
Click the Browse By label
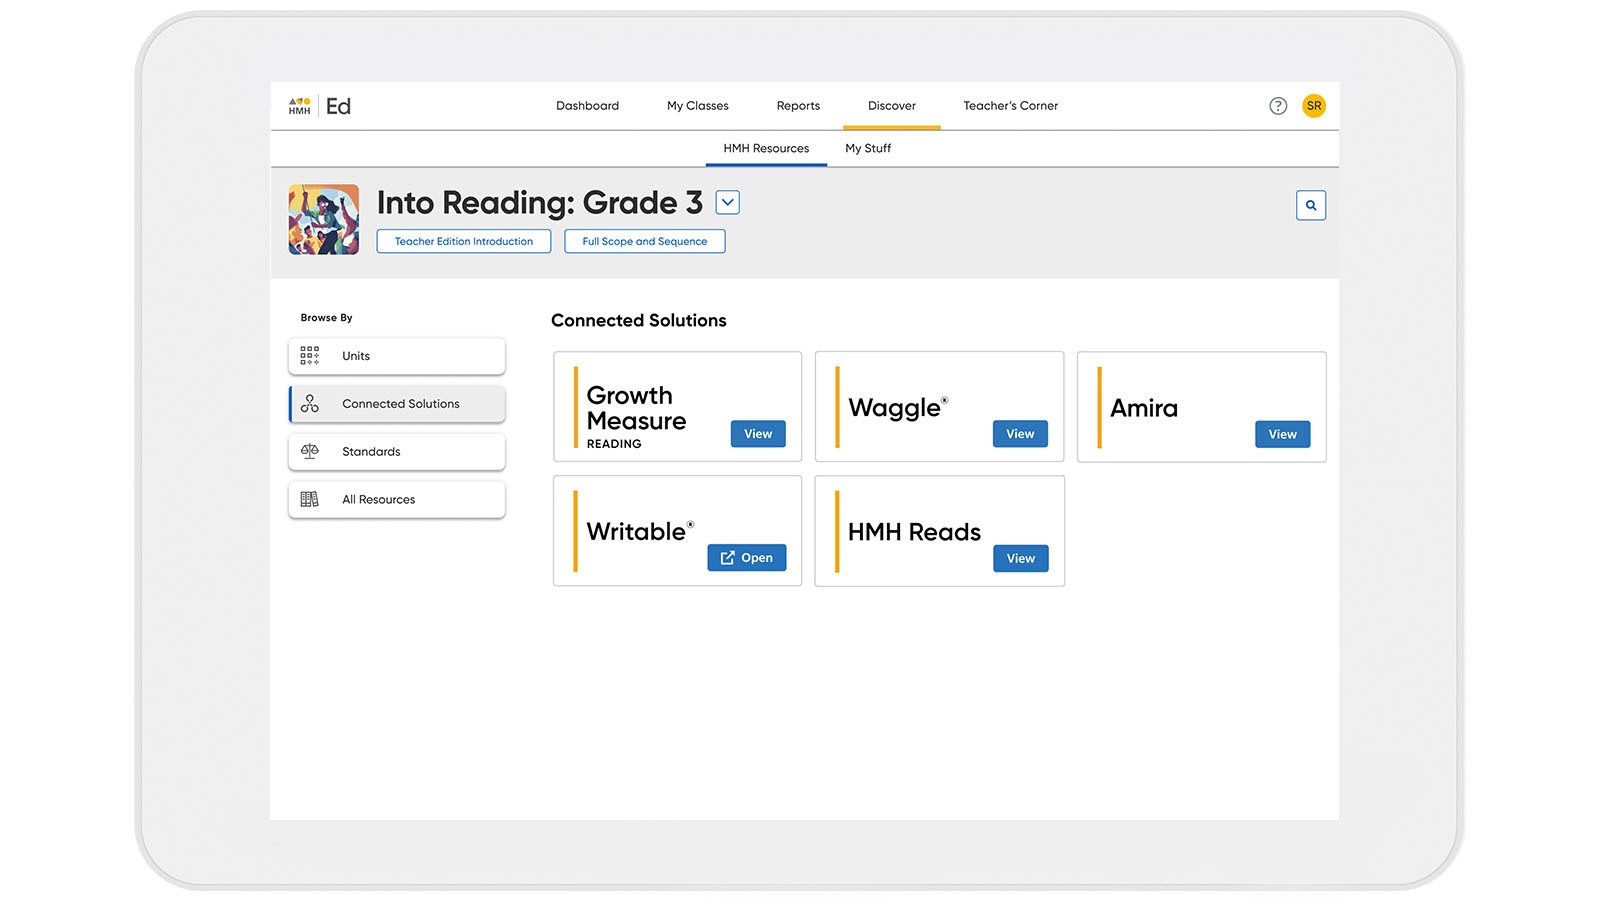click(327, 318)
